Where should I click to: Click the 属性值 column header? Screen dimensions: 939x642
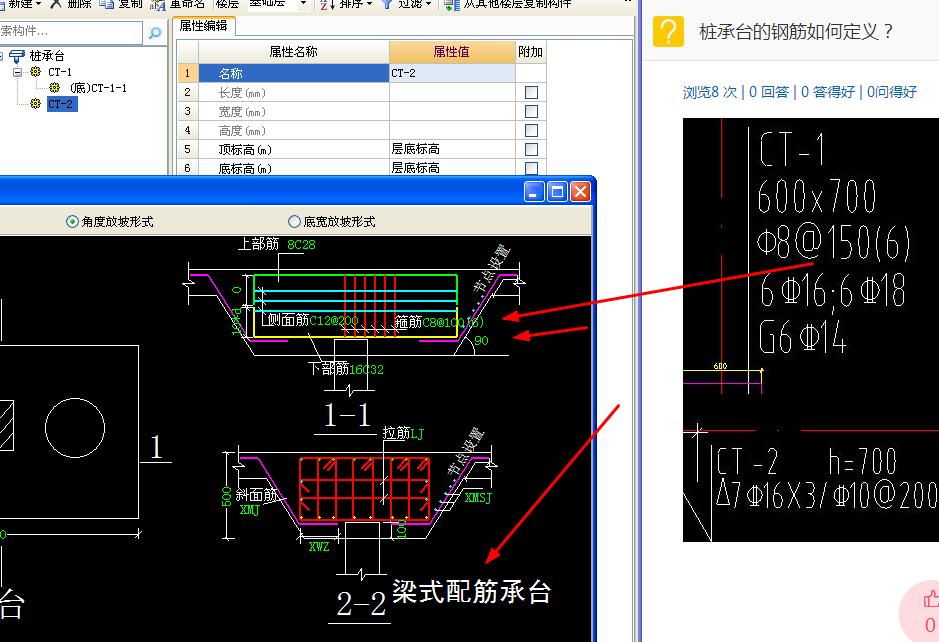click(452, 52)
